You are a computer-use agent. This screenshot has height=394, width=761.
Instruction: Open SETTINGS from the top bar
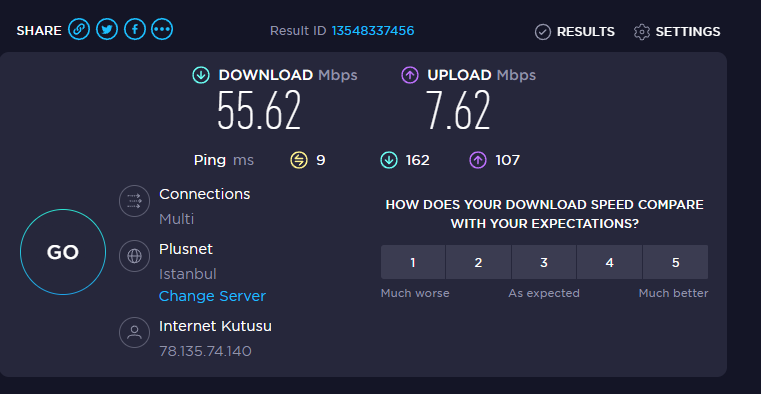click(x=677, y=32)
